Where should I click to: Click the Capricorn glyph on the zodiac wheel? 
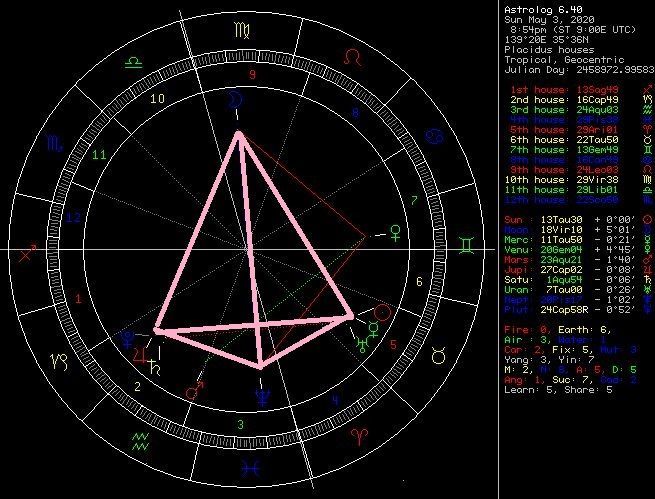pyautogui.click(x=59, y=362)
